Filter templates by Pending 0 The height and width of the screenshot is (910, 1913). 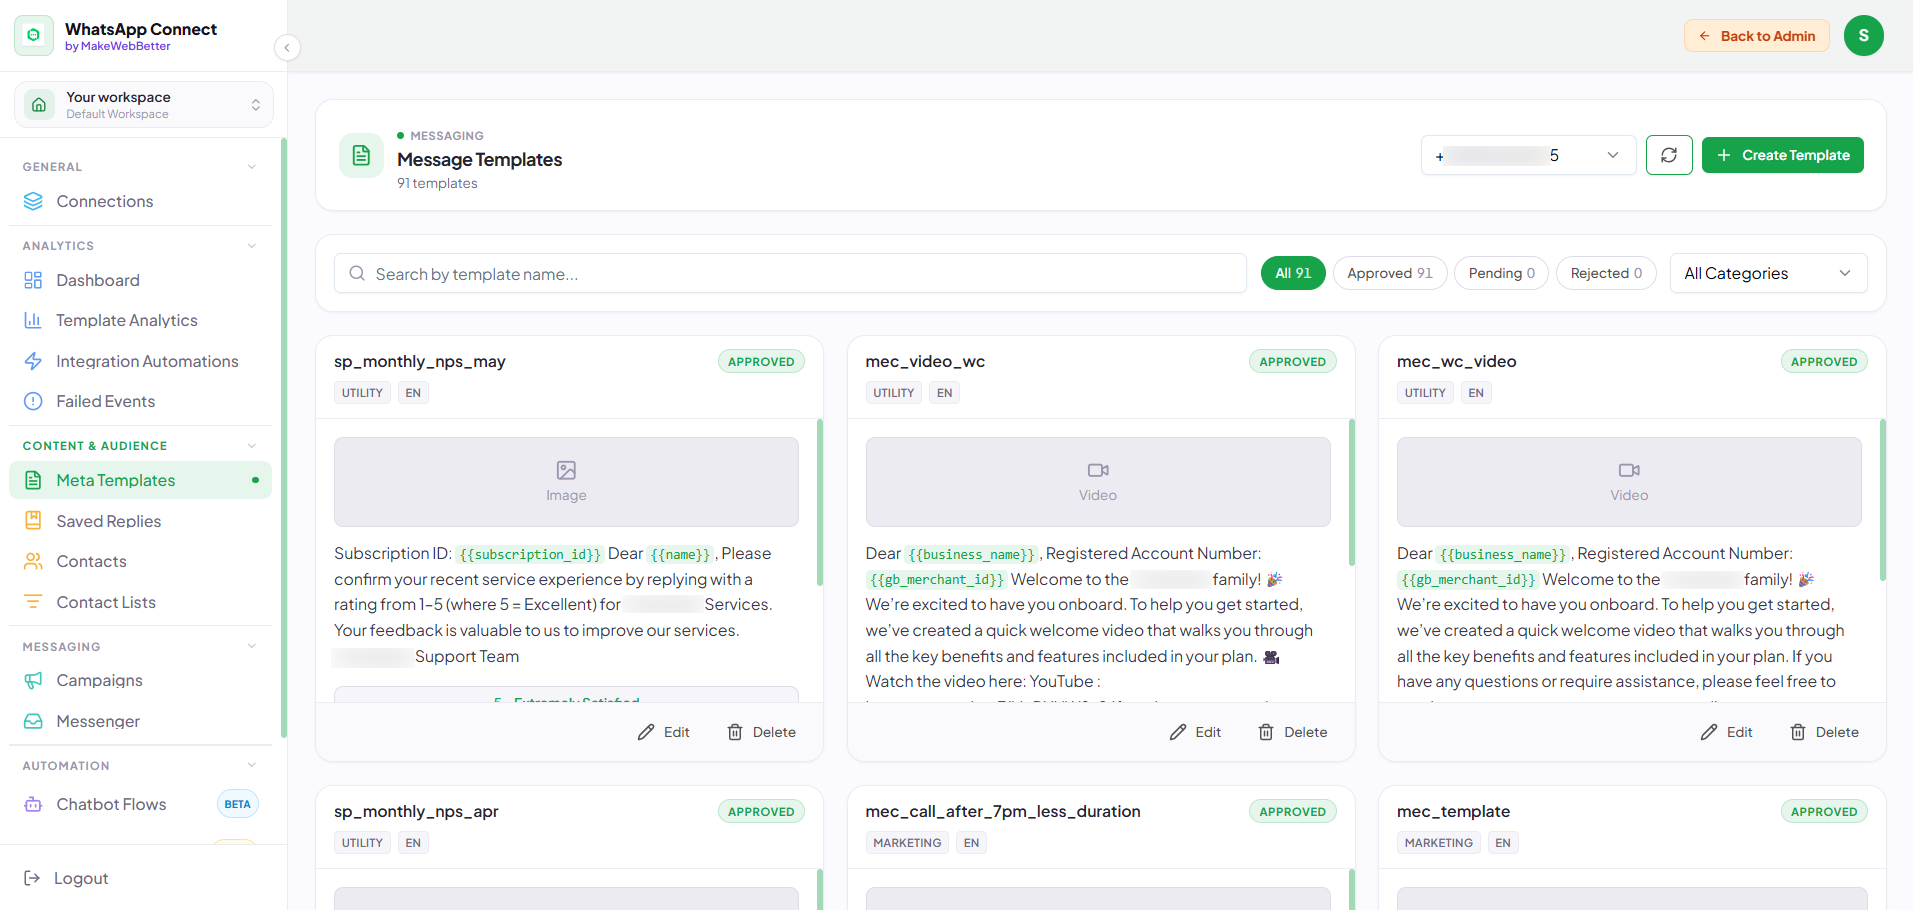click(x=1501, y=273)
